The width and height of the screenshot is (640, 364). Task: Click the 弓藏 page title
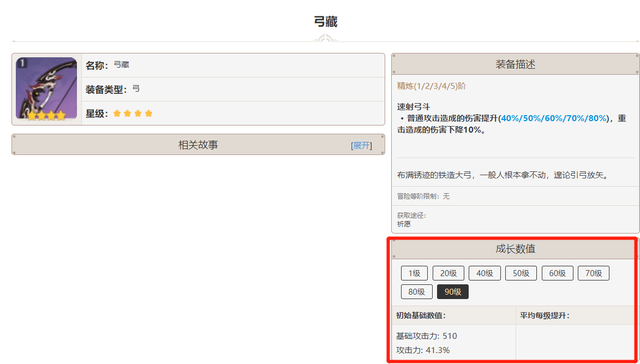click(x=325, y=22)
